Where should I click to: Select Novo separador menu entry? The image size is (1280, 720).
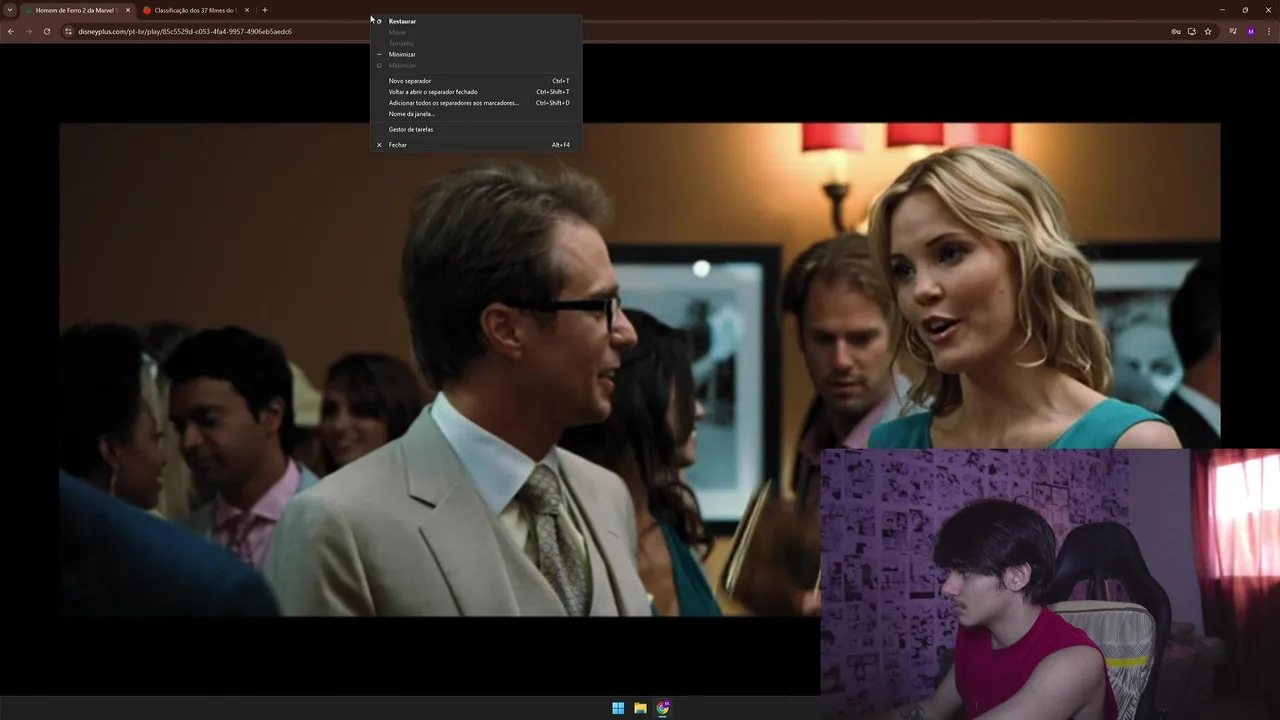pos(476,81)
